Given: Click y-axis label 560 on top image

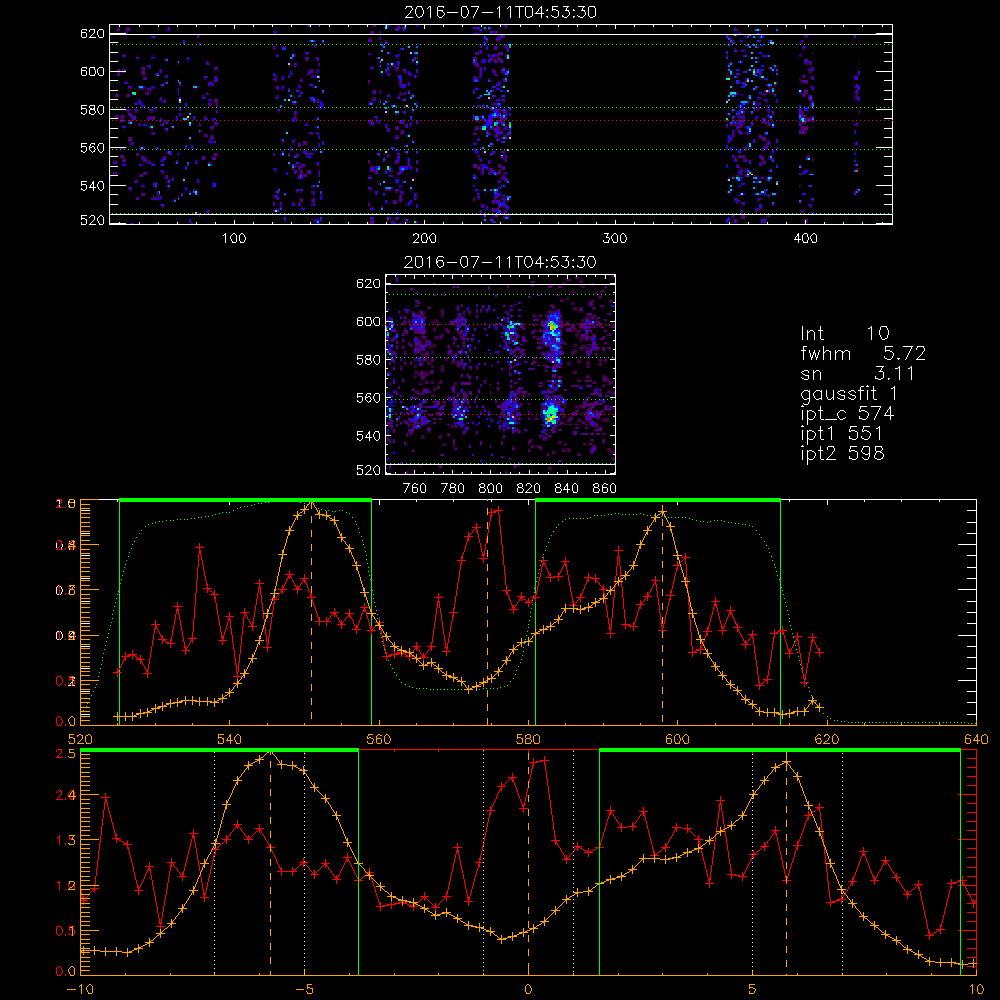Looking at the screenshot, I should (92, 148).
